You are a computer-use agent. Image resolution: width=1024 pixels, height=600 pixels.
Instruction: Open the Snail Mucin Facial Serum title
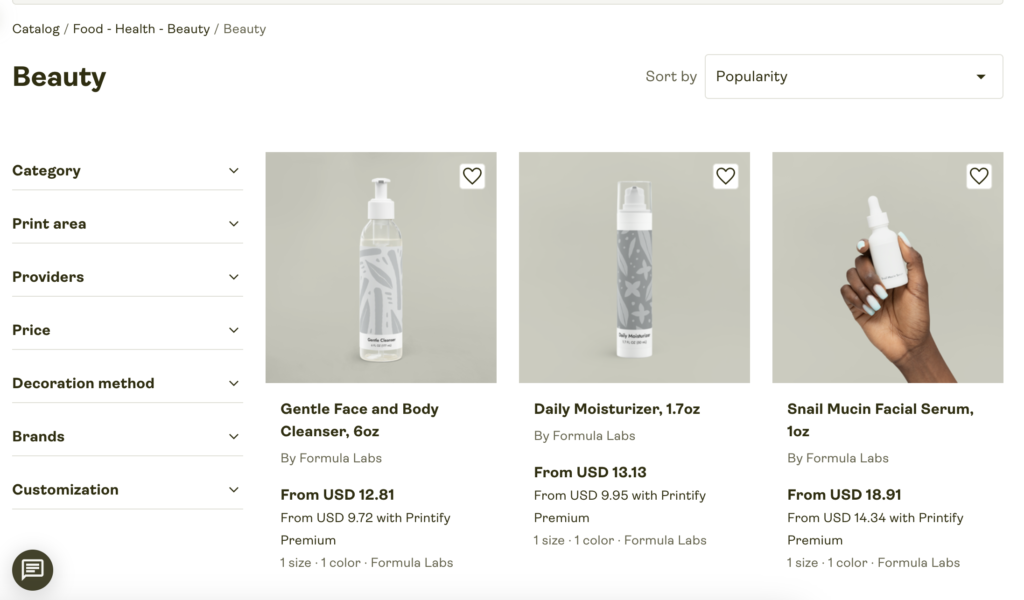(880, 420)
